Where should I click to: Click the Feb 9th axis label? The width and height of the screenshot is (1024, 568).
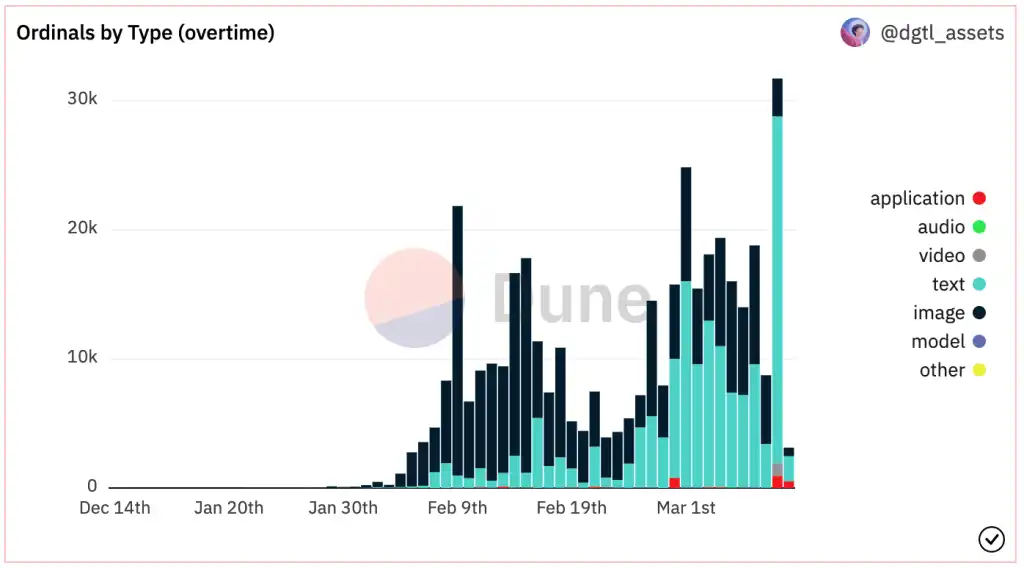(457, 508)
